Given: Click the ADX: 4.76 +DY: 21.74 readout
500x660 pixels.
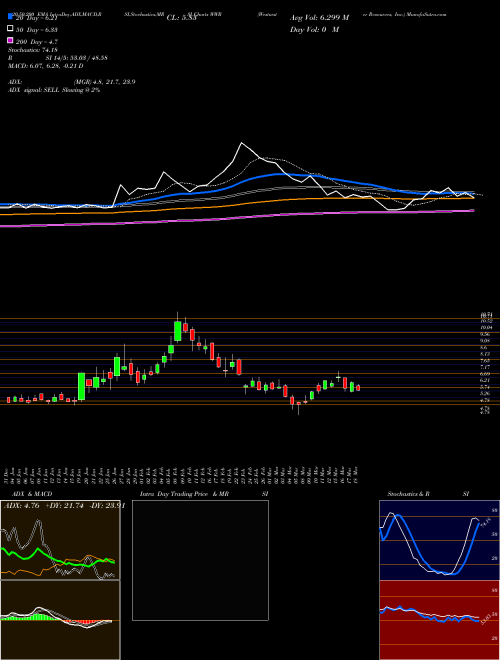Looking at the screenshot, I should click(63, 506).
